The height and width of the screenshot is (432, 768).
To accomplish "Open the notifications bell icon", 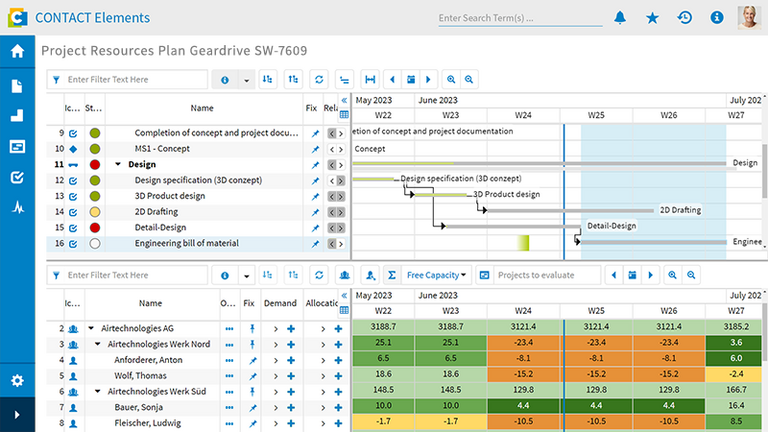I will [620, 18].
